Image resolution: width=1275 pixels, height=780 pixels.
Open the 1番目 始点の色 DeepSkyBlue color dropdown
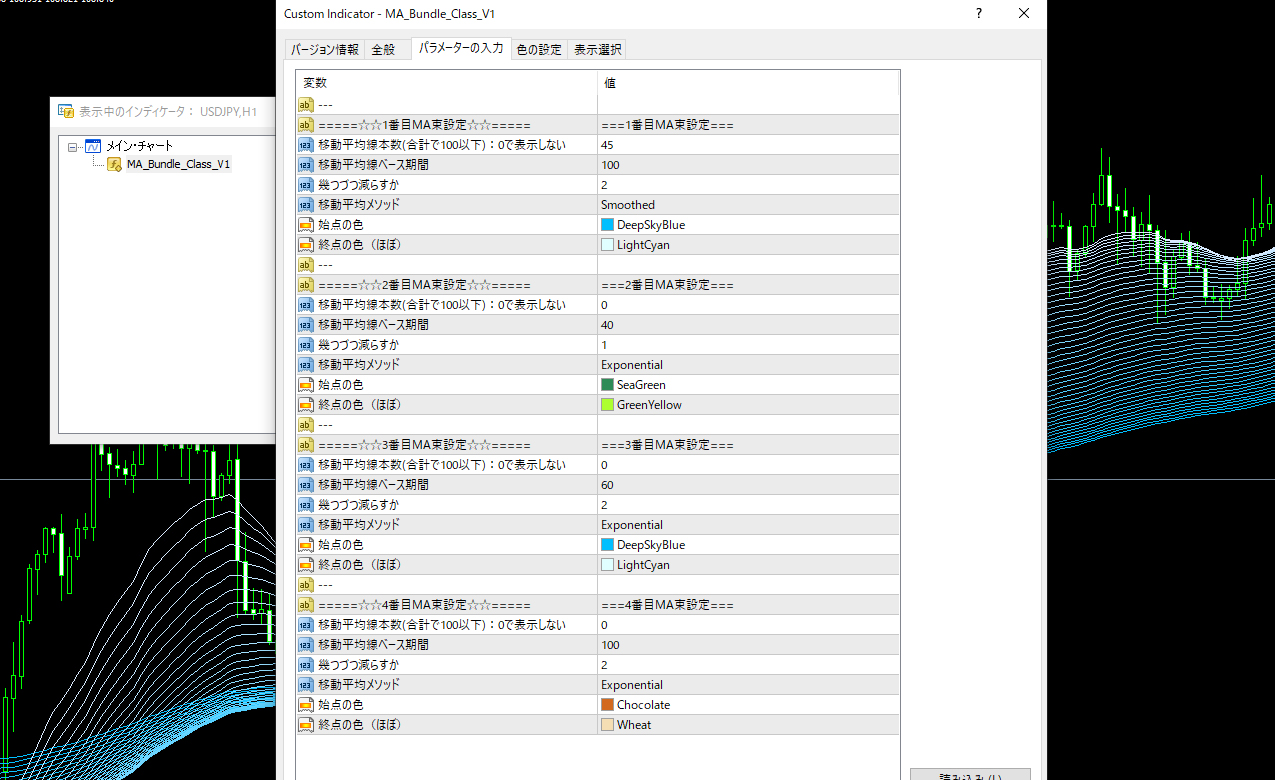748,225
